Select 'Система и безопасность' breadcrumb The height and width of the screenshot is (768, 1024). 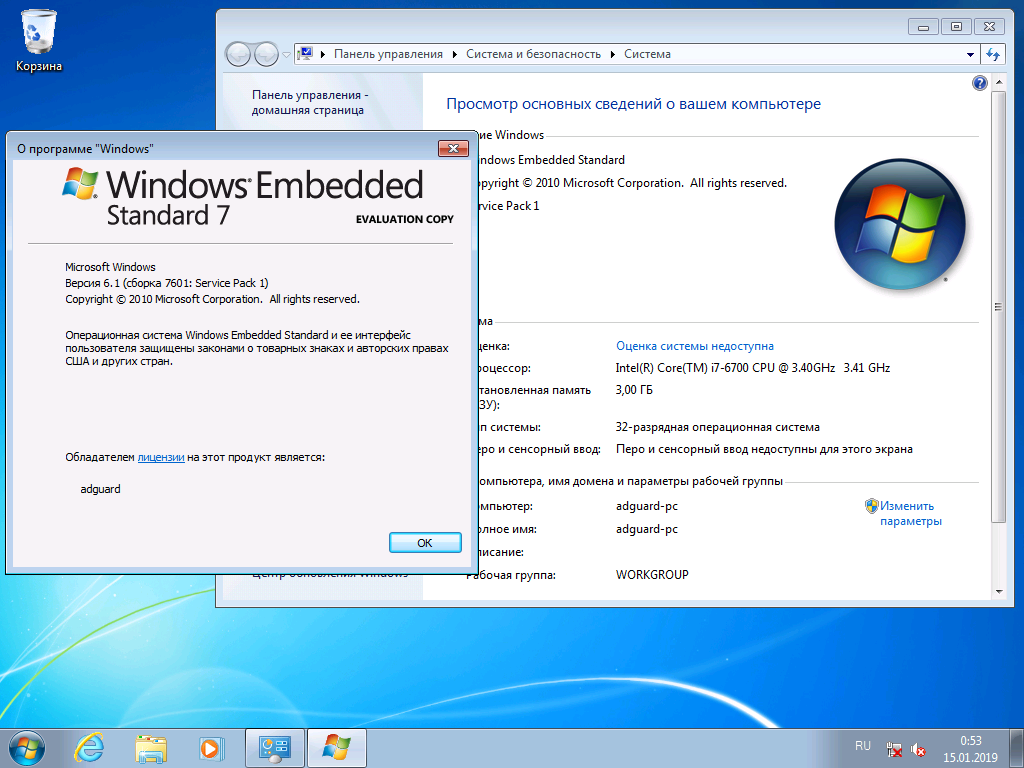[x=534, y=54]
